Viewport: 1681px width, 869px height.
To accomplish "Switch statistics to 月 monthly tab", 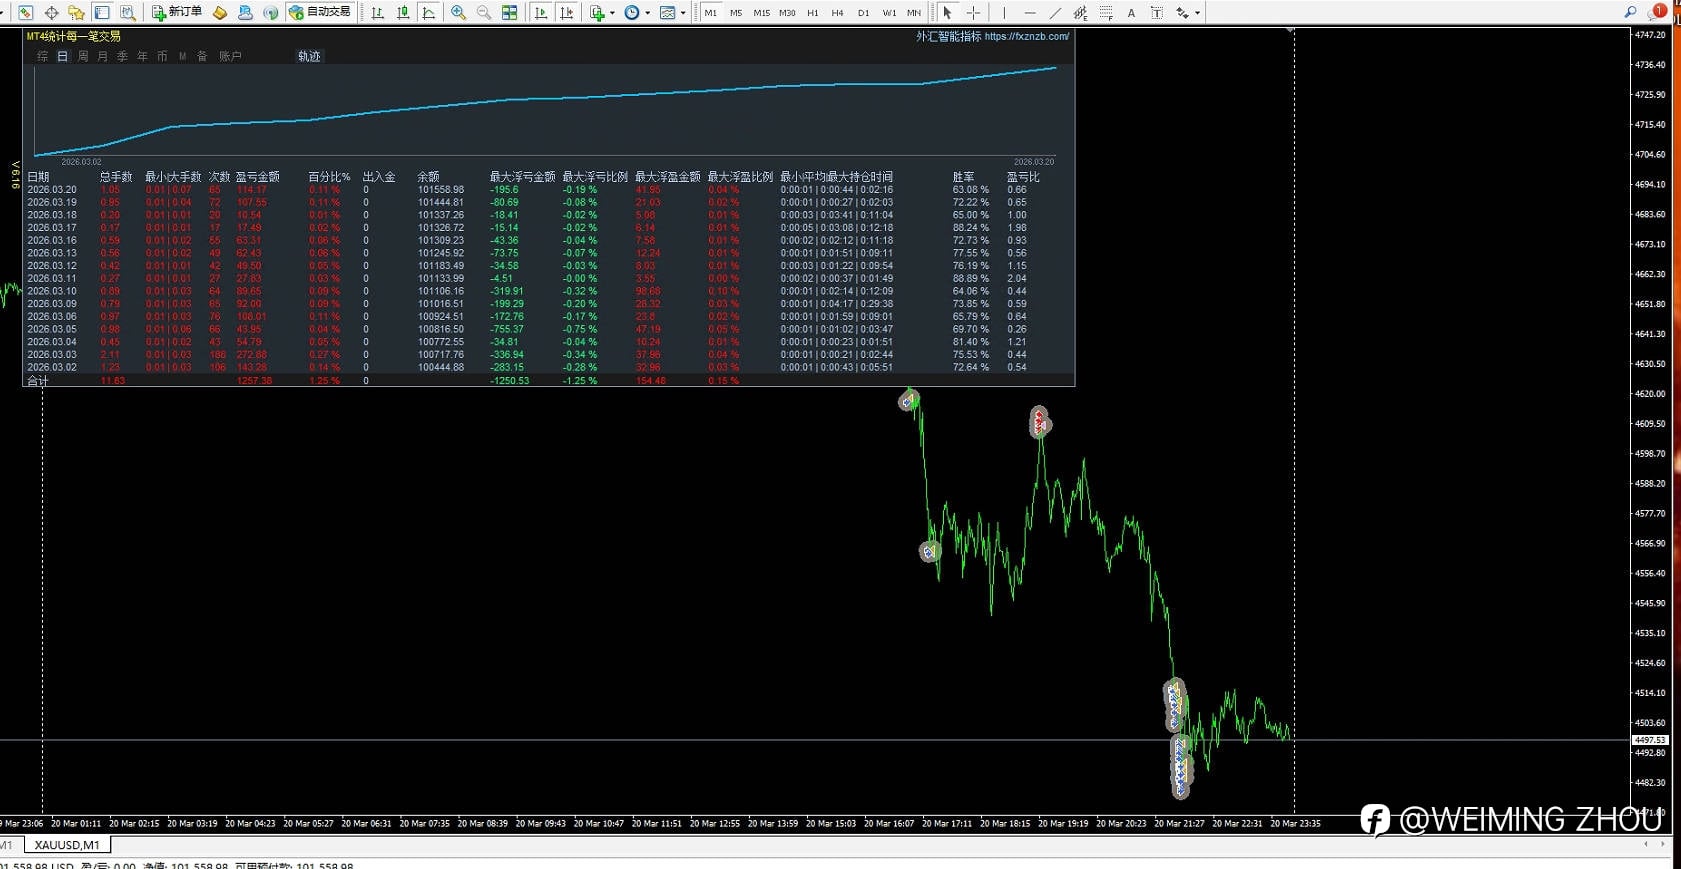I will tap(102, 56).
